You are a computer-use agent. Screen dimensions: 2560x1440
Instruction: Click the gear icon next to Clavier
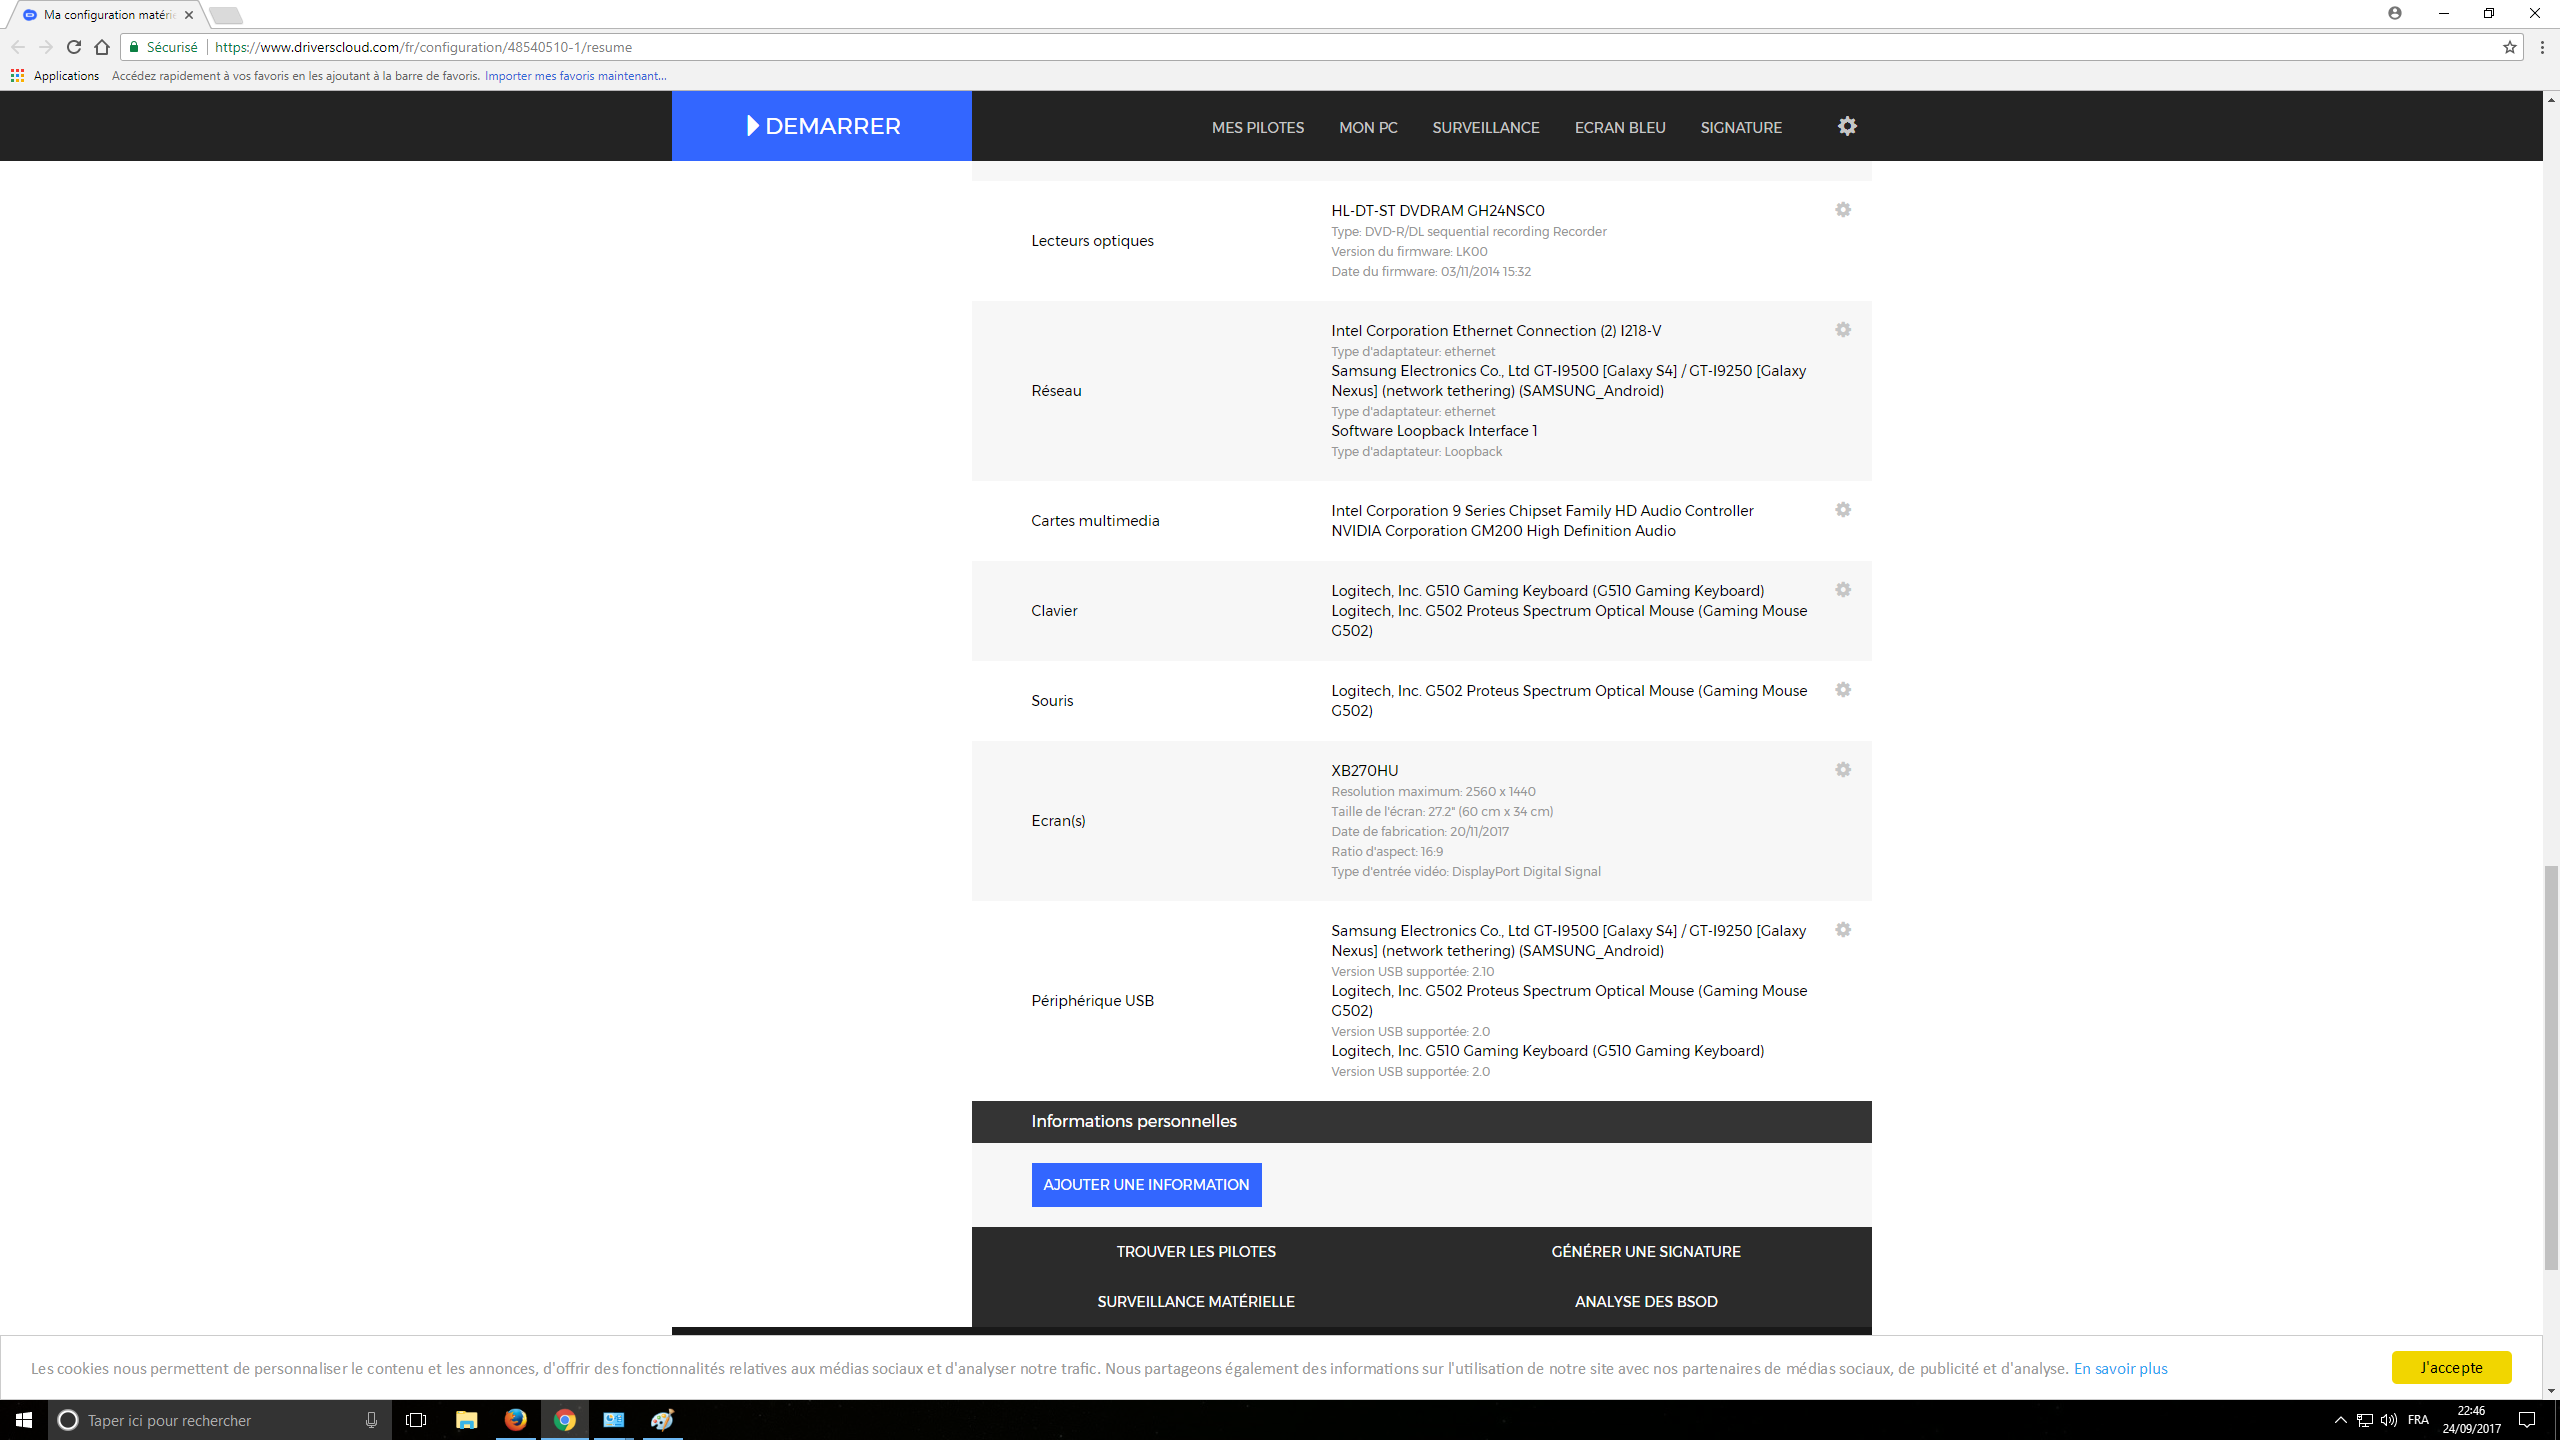tap(1843, 590)
